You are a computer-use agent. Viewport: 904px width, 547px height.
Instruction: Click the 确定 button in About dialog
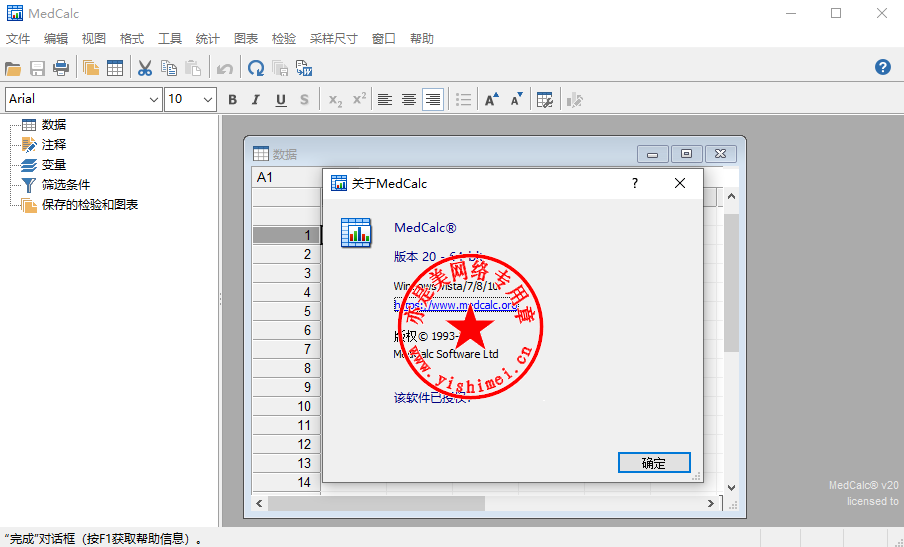(654, 463)
